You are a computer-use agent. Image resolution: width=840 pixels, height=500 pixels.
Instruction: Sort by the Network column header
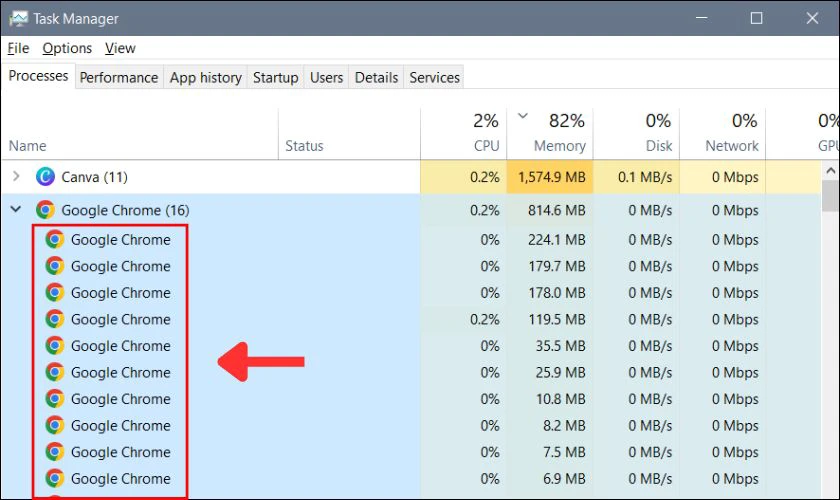click(x=723, y=134)
